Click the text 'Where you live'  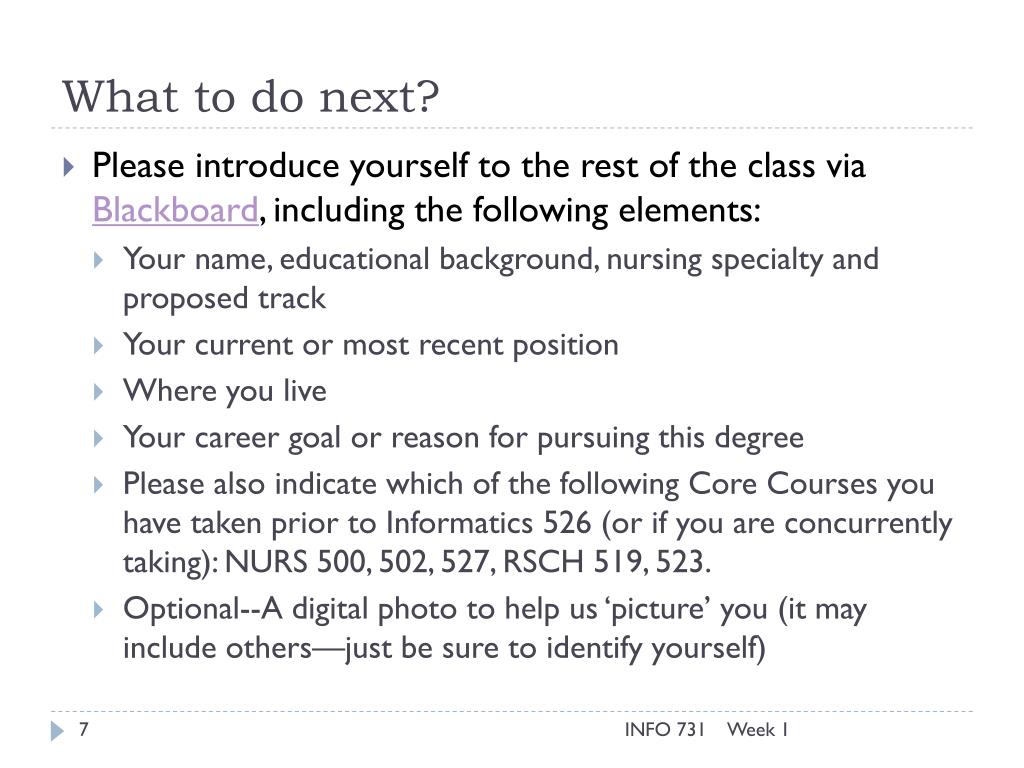pyautogui.click(x=225, y=392)
